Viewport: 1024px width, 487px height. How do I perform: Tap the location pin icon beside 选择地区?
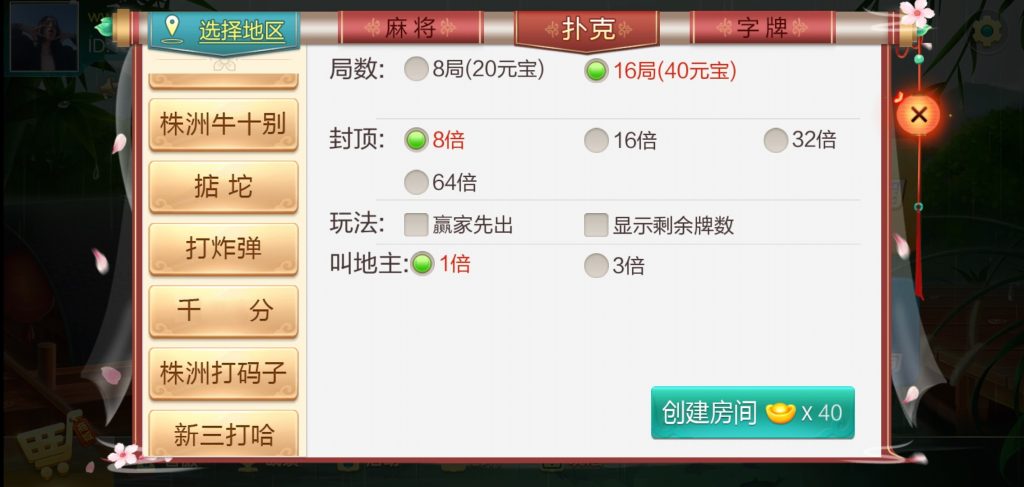coord(172,30)
